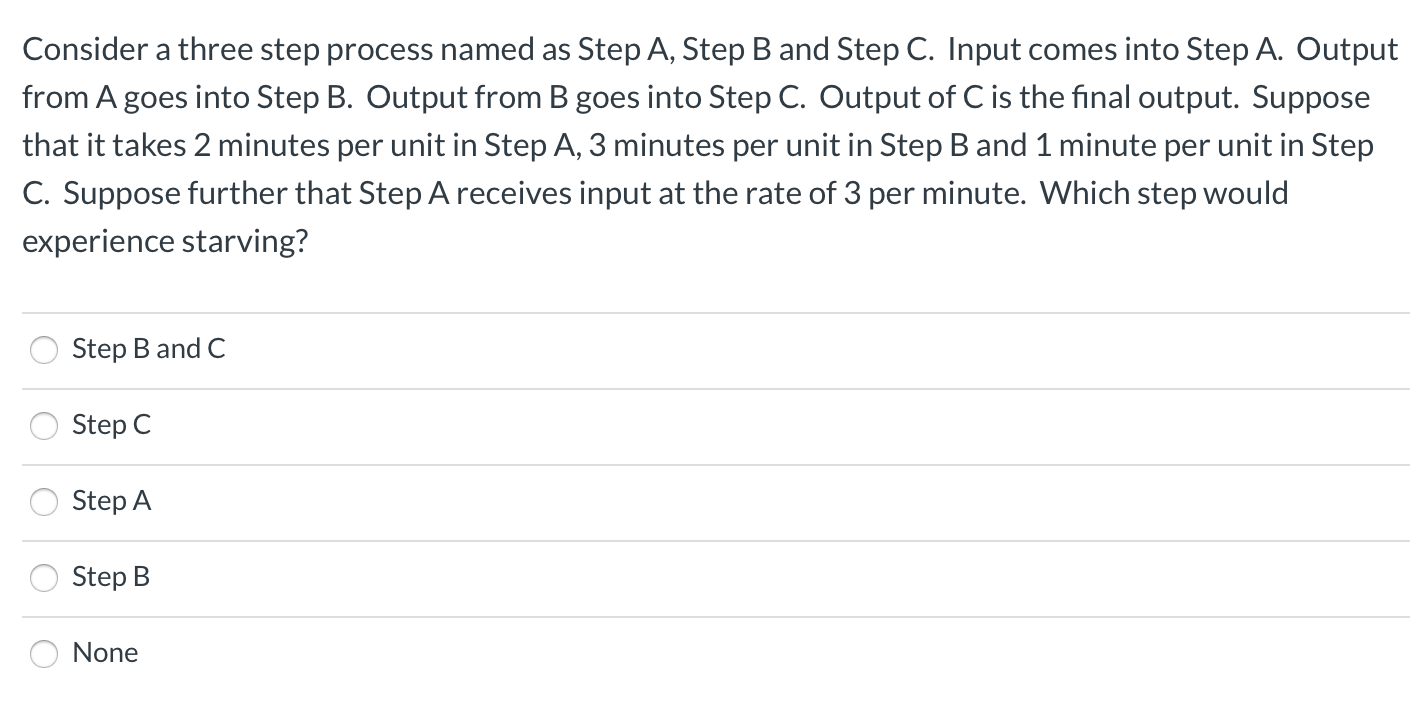This screenshot has width=1424, height=706.
Task: Click the question text paragraph
Action: 700,145
